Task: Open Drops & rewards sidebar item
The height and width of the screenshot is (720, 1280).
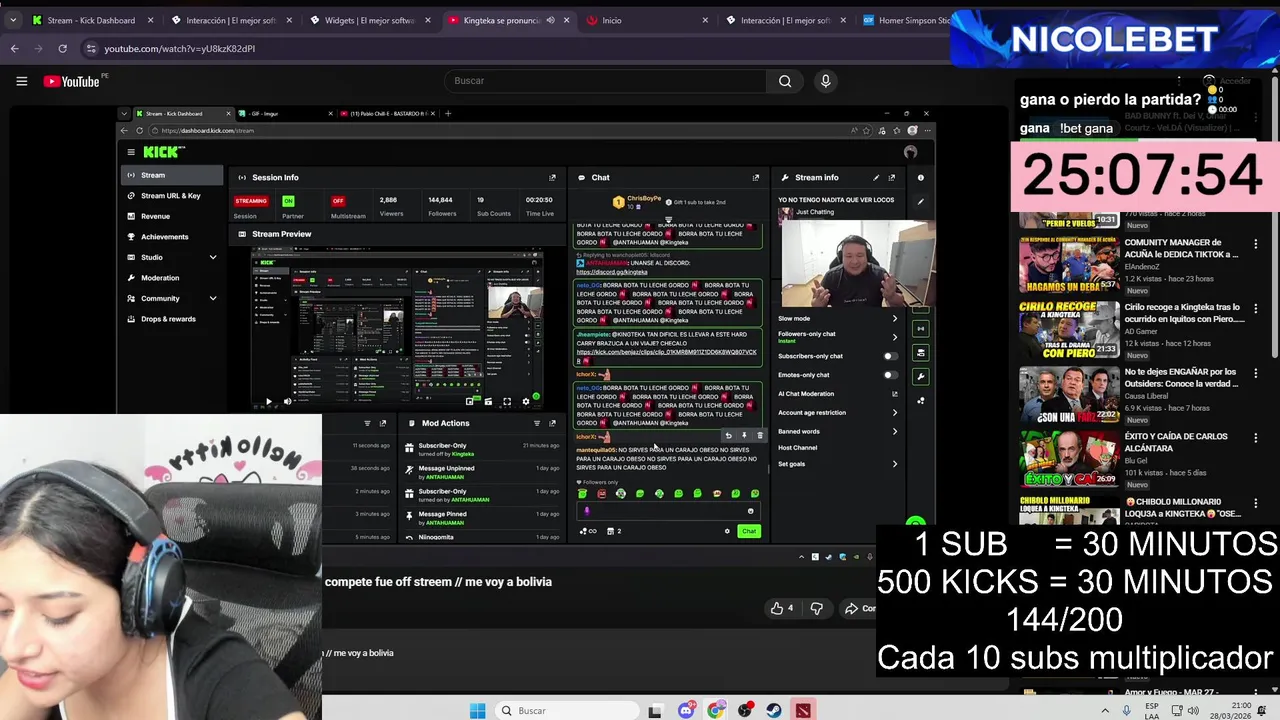Action: pos(172,319)
